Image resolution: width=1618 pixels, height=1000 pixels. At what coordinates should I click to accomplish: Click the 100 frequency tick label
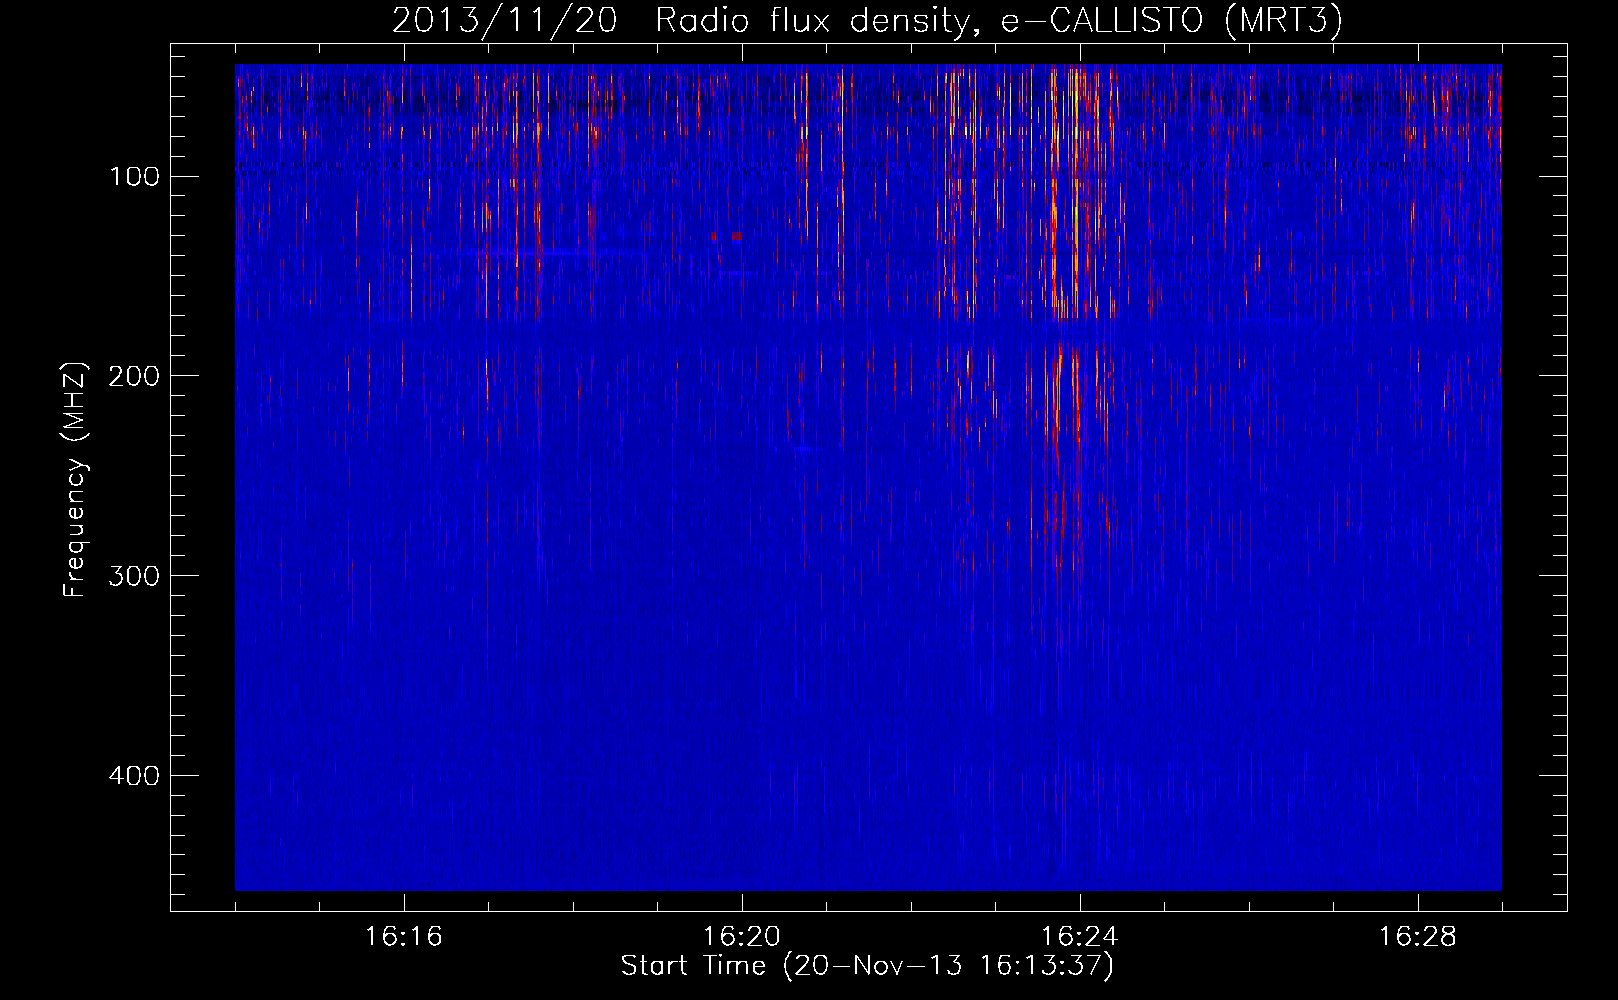[x=134, y=177]
